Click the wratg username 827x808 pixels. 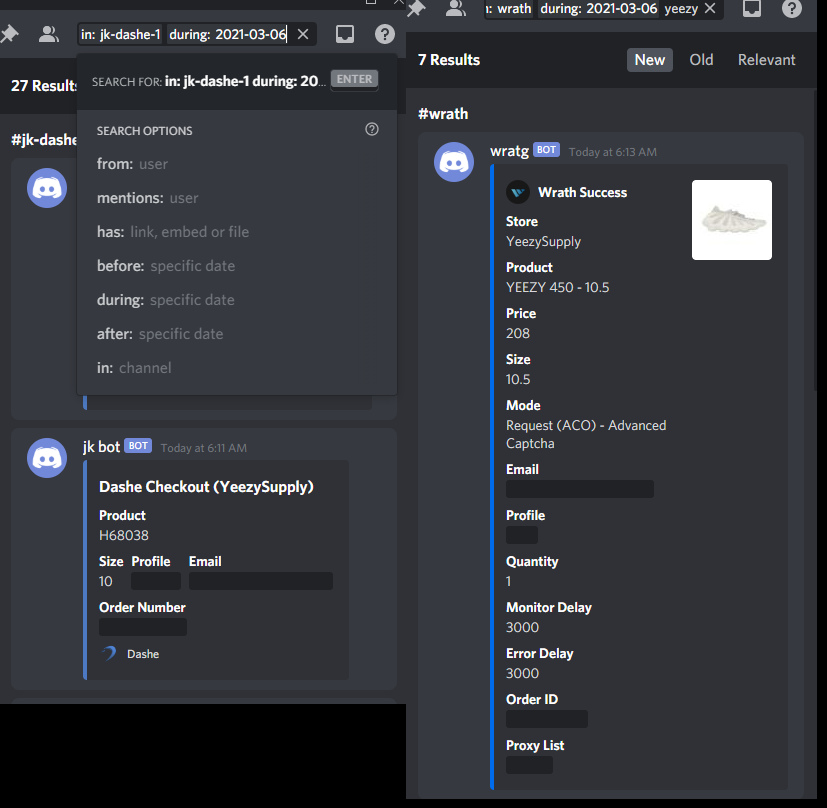click(509, 151)
